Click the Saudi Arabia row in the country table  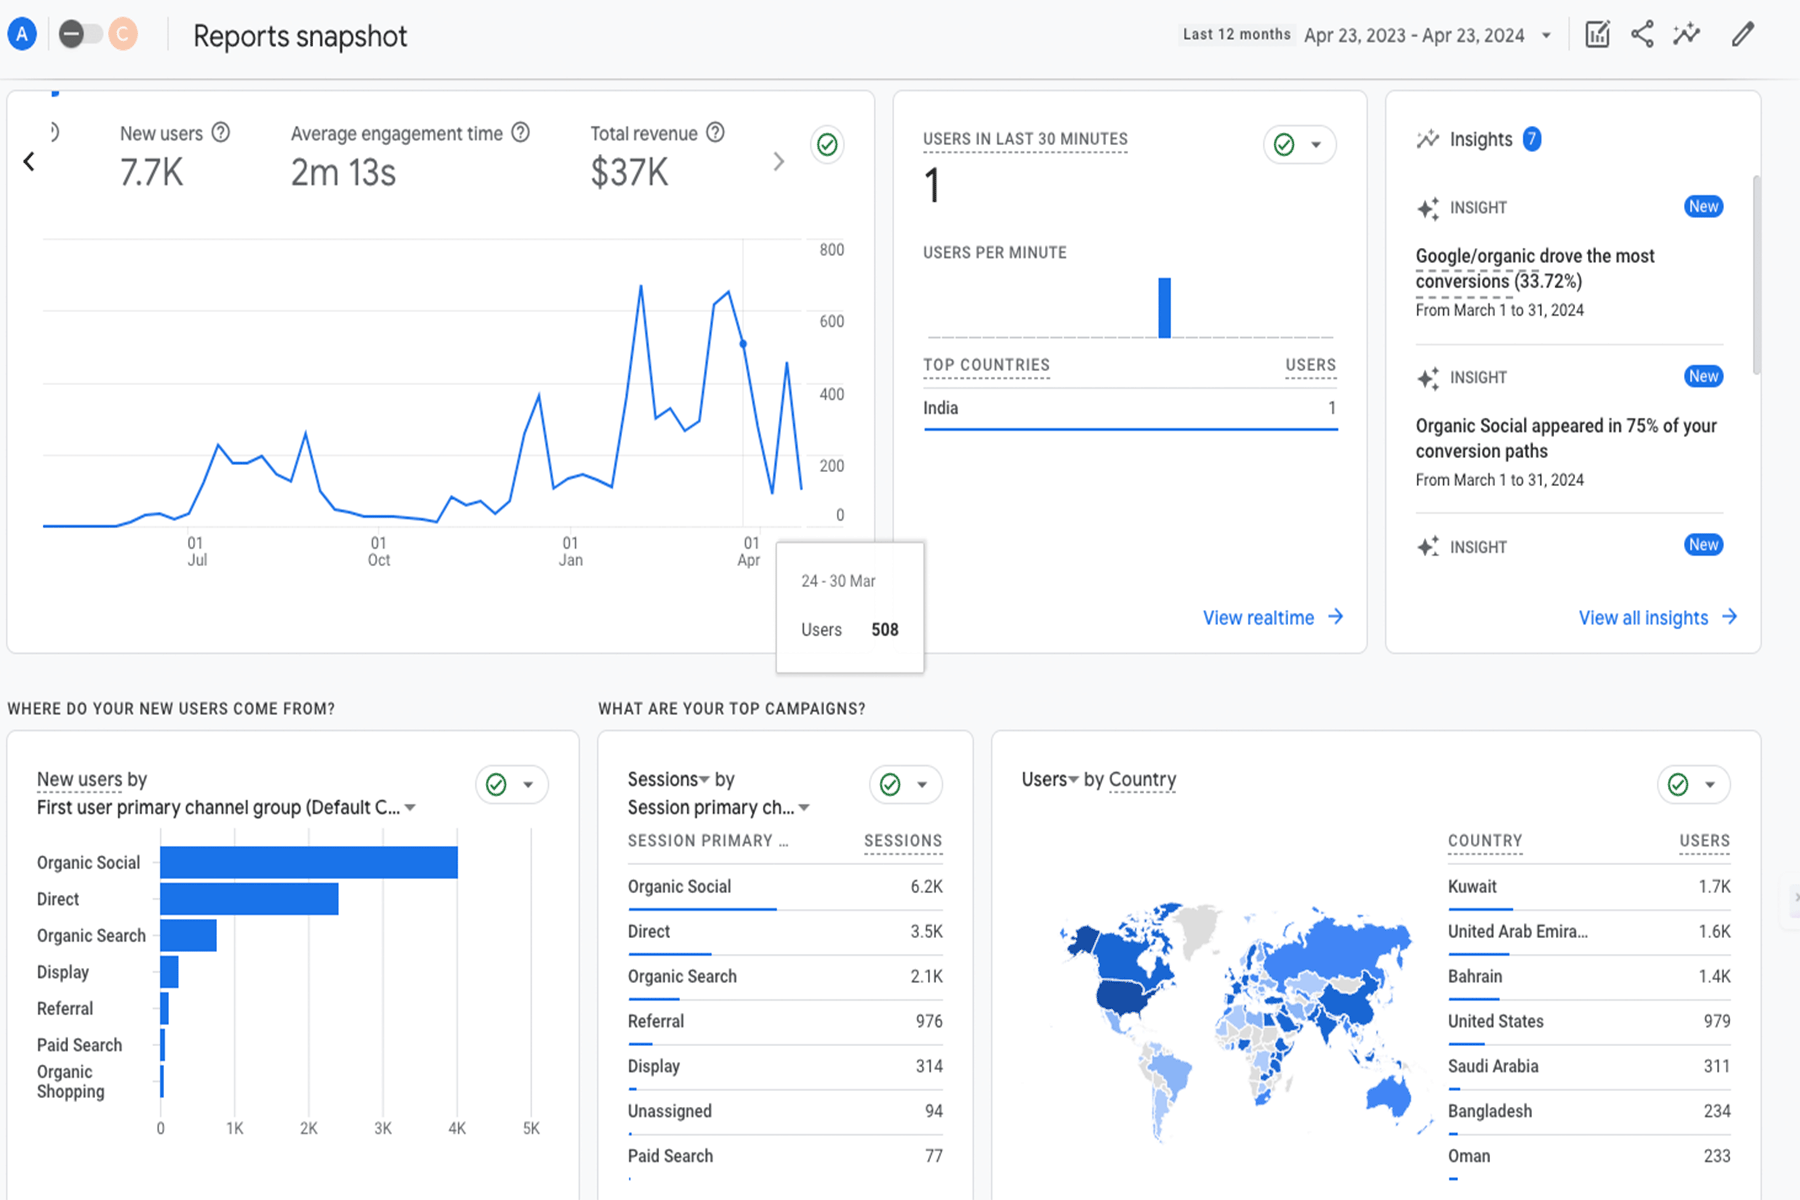1589,1067
